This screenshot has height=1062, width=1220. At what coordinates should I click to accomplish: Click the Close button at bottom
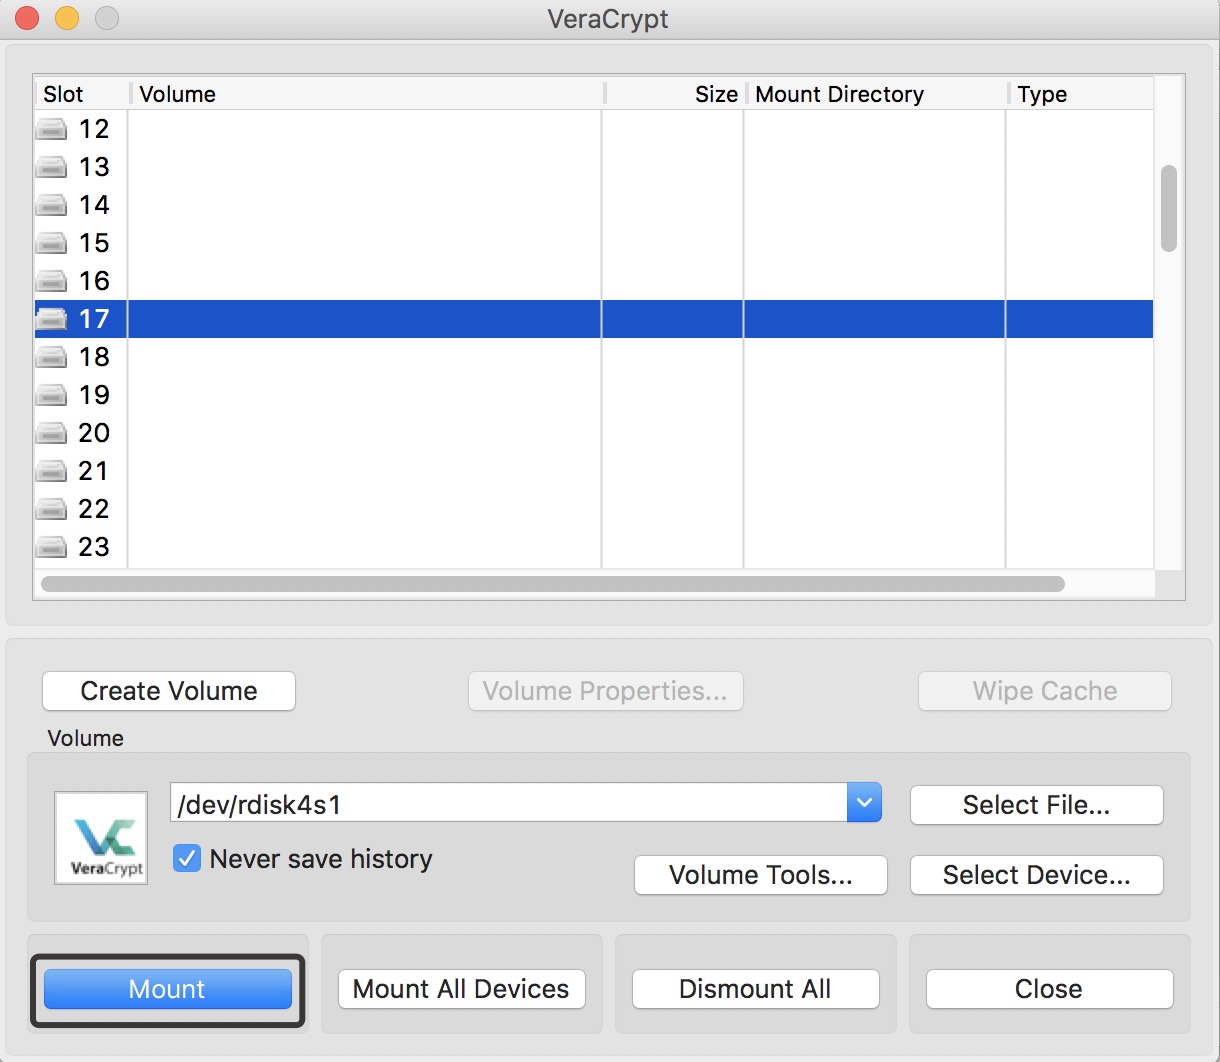[x=1049, y=989]
